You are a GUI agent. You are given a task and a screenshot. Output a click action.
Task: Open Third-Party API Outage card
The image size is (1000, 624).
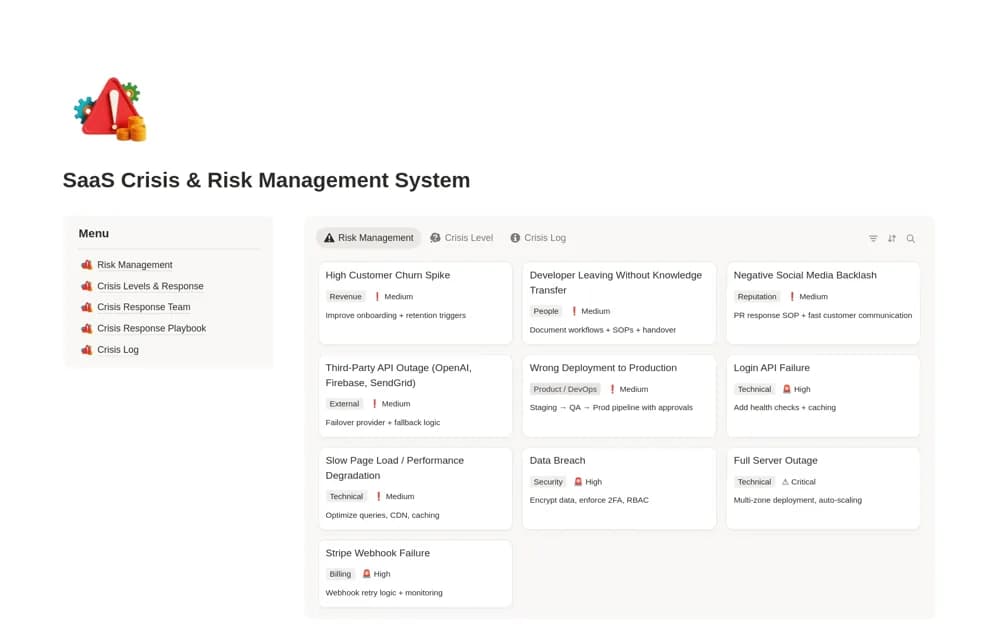(x=415, y=396)
